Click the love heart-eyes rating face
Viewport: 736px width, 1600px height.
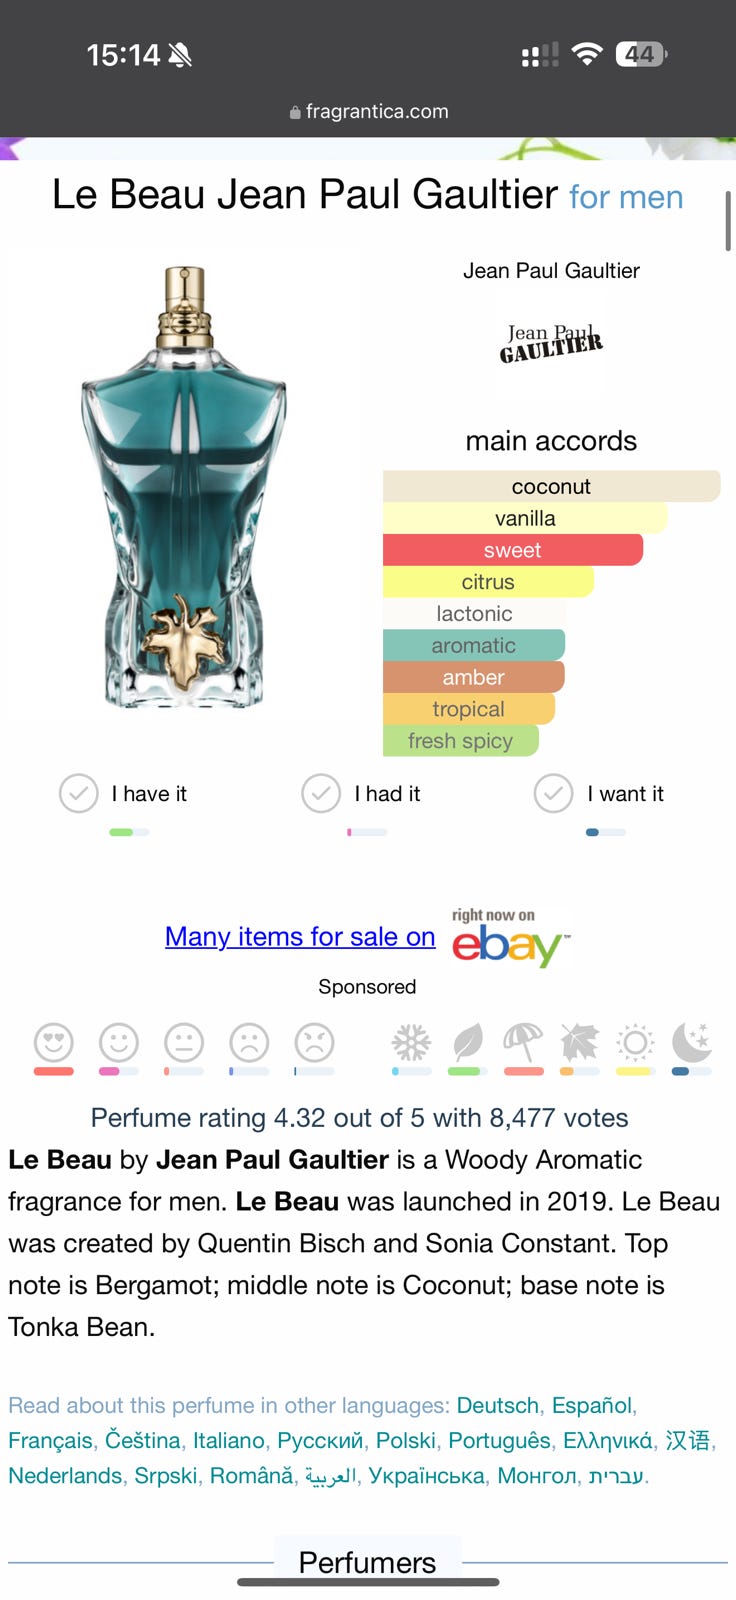click(x=54, y=1043)
